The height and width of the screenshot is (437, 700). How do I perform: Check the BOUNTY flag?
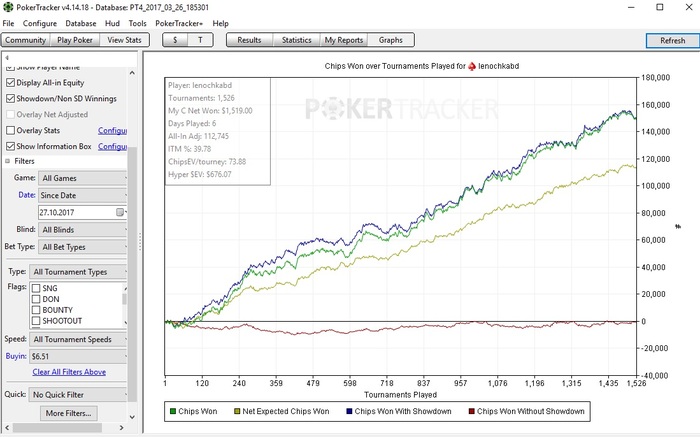[36, 310]
